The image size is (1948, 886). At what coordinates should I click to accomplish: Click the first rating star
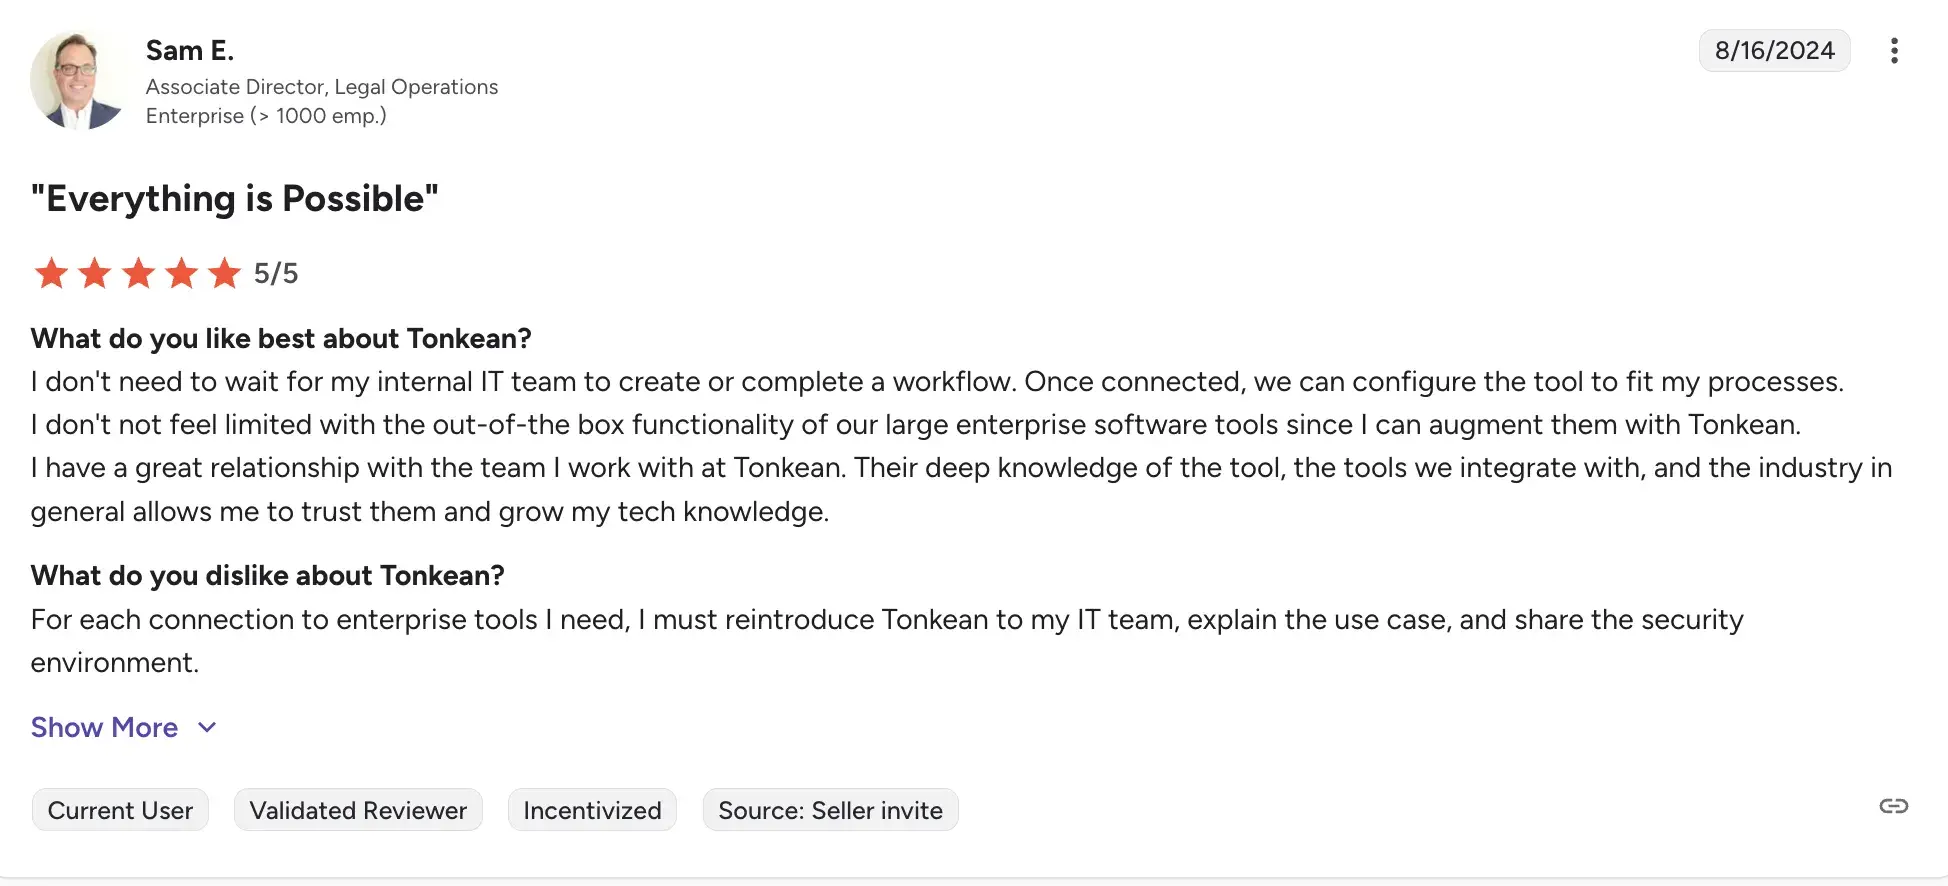point(51,273)
